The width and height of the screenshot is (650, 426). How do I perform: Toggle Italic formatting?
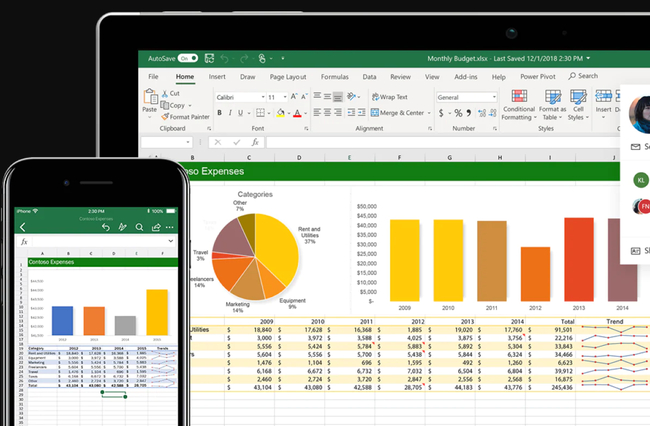coord(230,113)
